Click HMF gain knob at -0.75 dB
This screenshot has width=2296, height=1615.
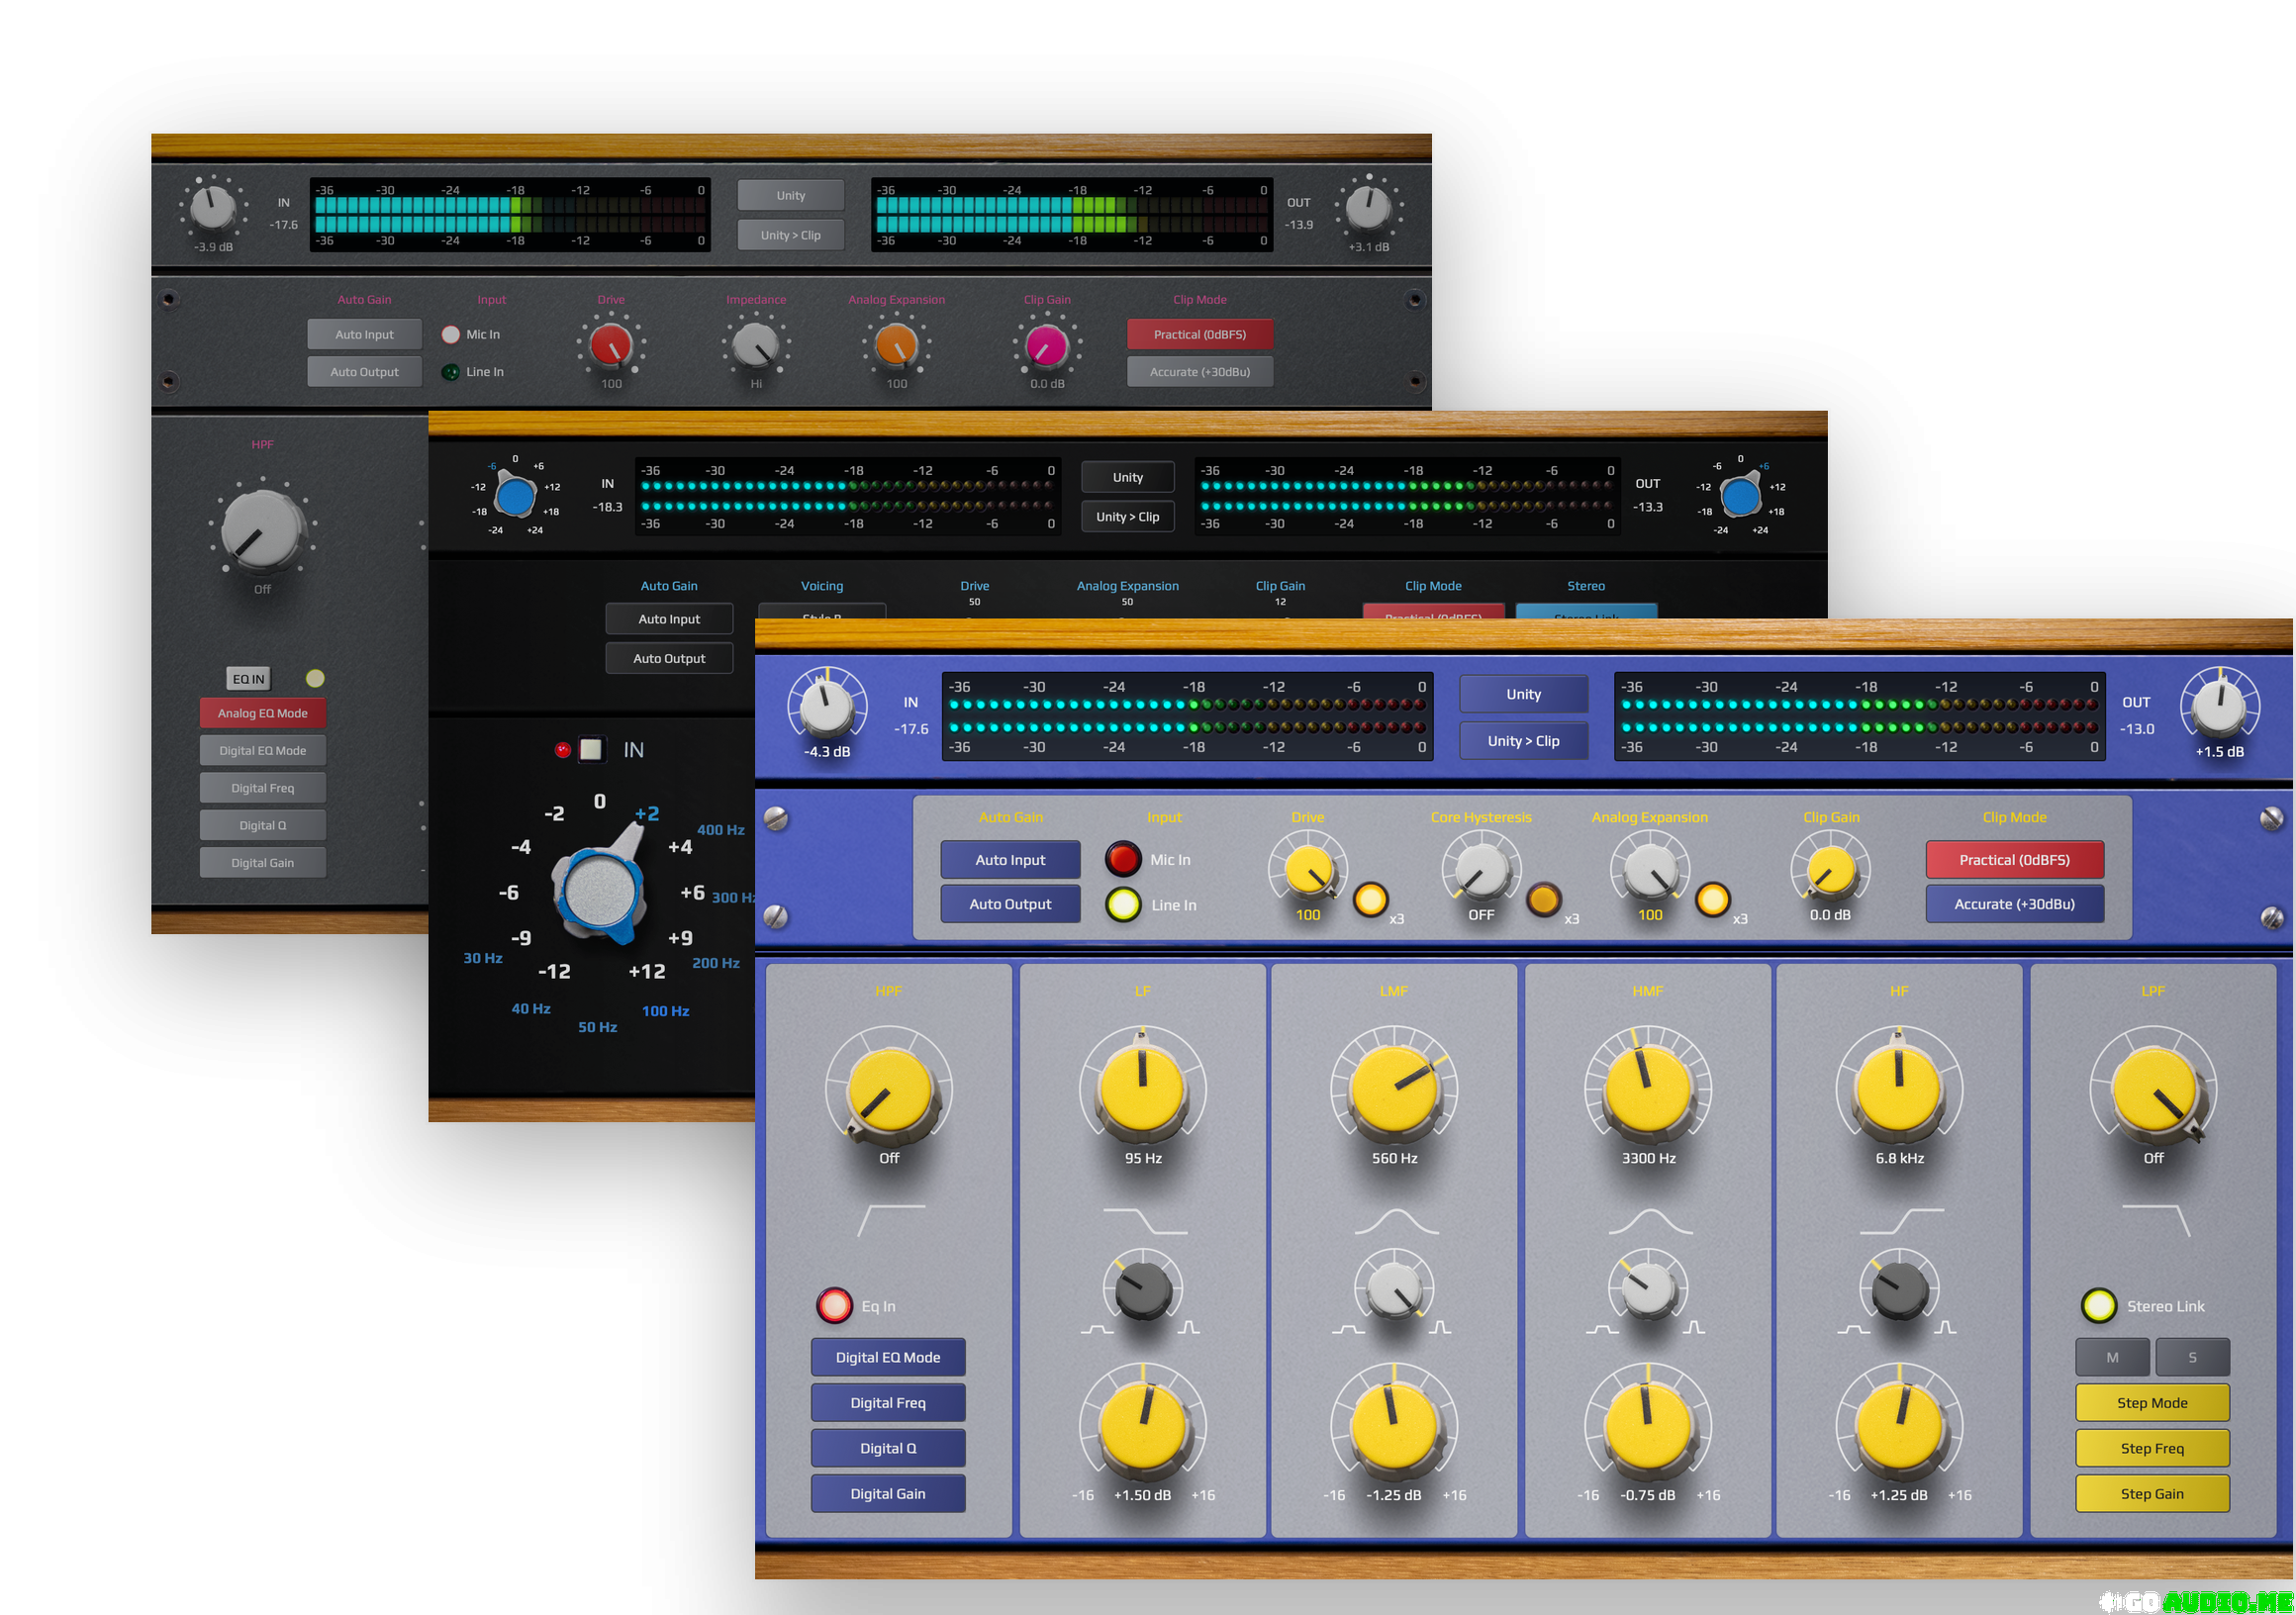click(1648, 1428)
